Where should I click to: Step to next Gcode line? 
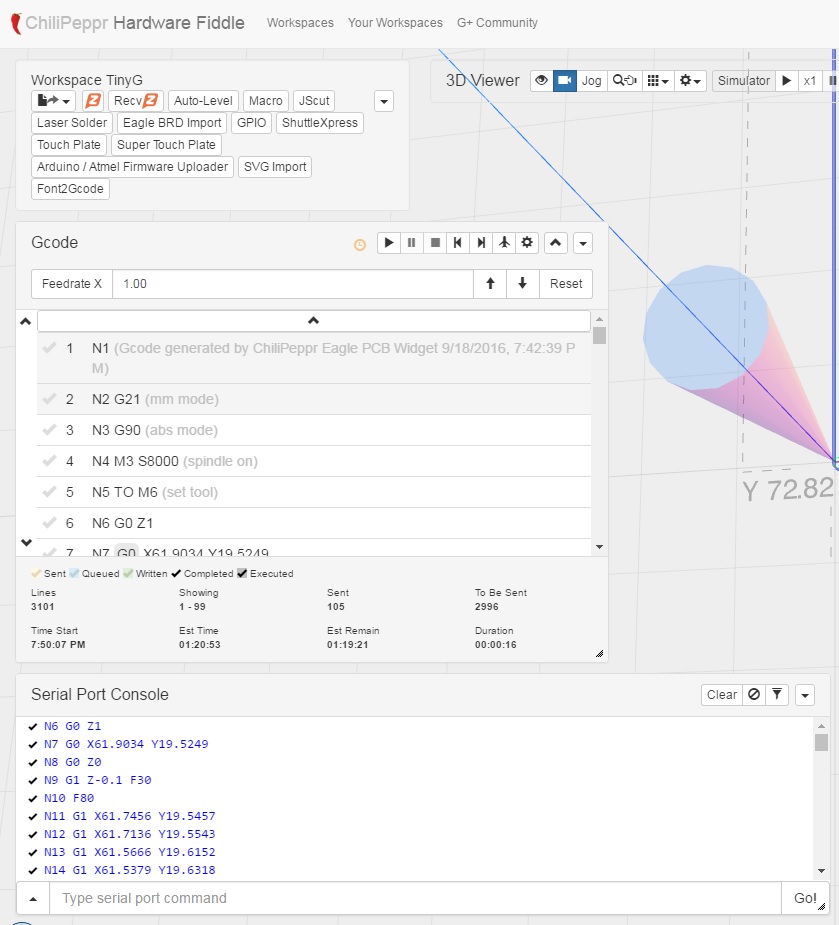click(x=481, y=242)
